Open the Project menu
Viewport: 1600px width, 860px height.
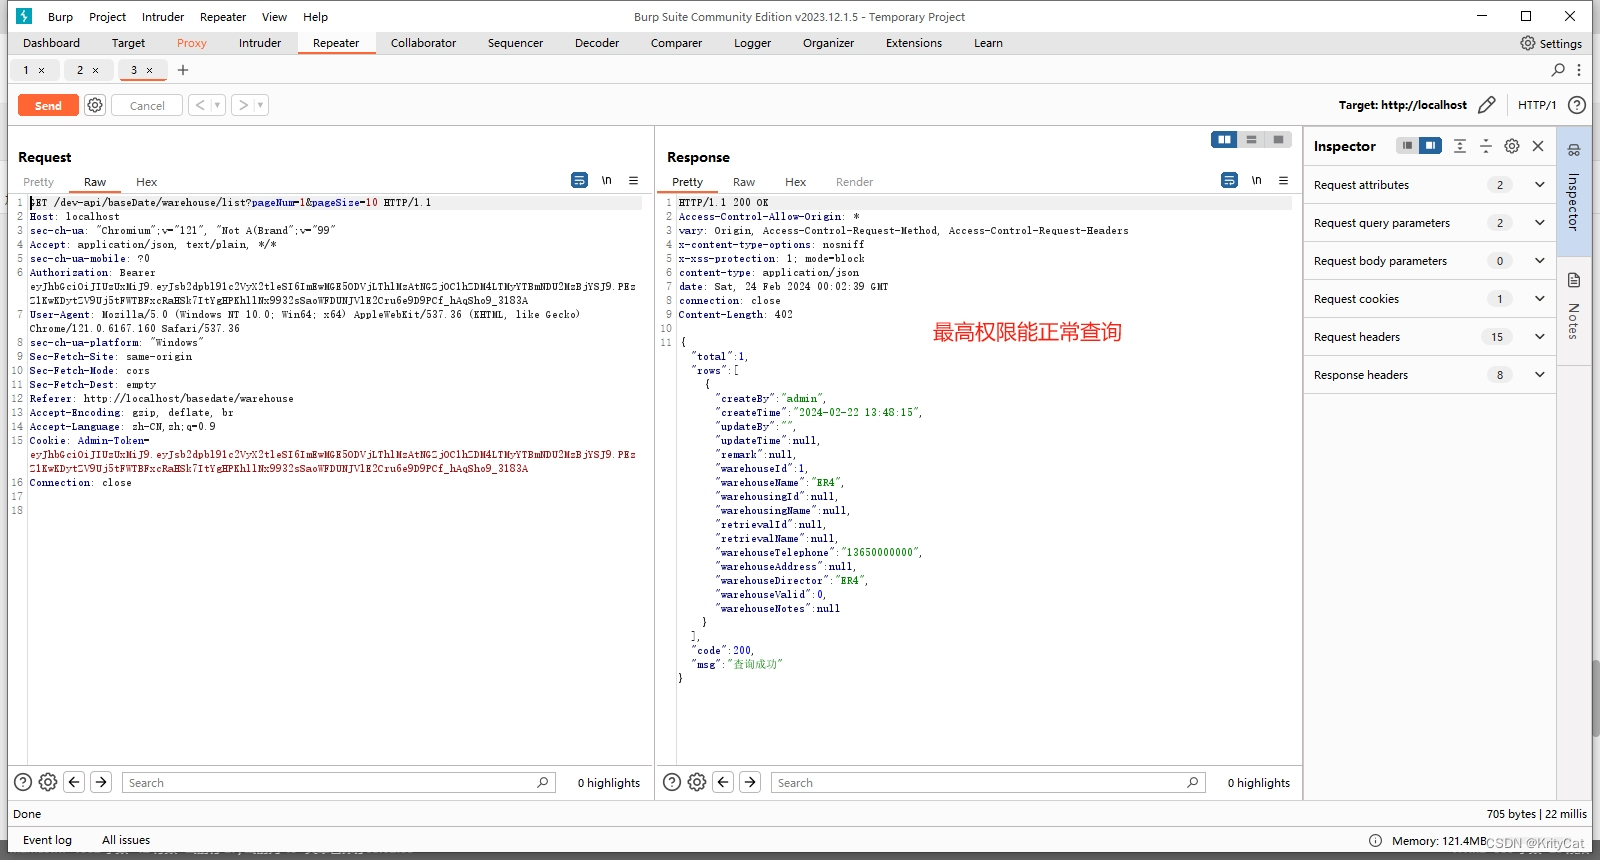[x=107, y=17]
